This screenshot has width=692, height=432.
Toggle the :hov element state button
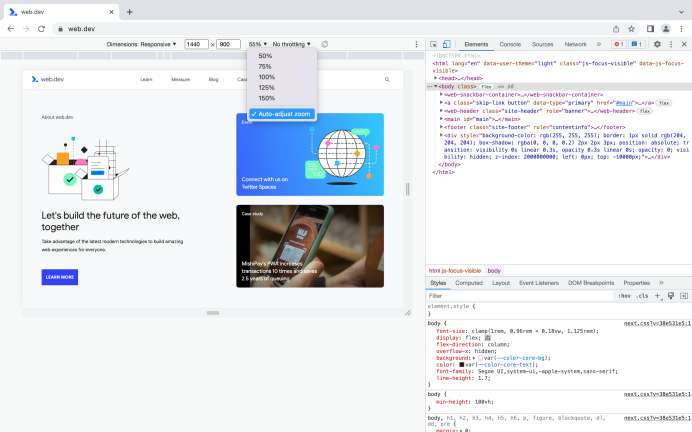tap(624, 296)
